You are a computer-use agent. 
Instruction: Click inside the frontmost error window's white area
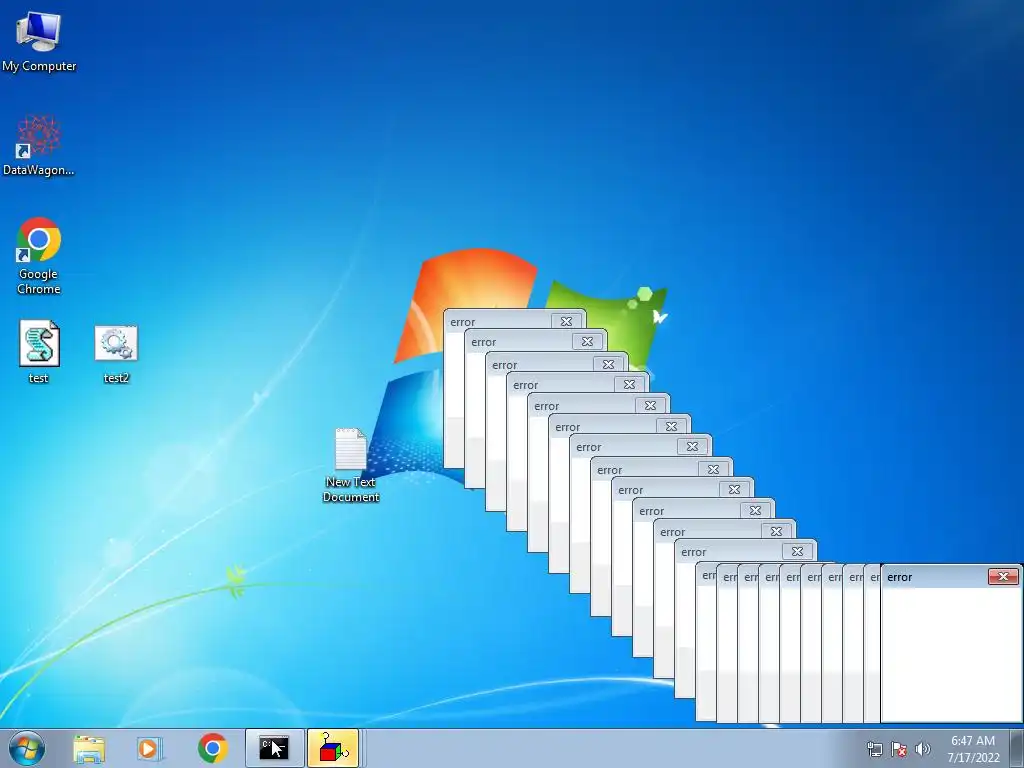coord(950,653)
